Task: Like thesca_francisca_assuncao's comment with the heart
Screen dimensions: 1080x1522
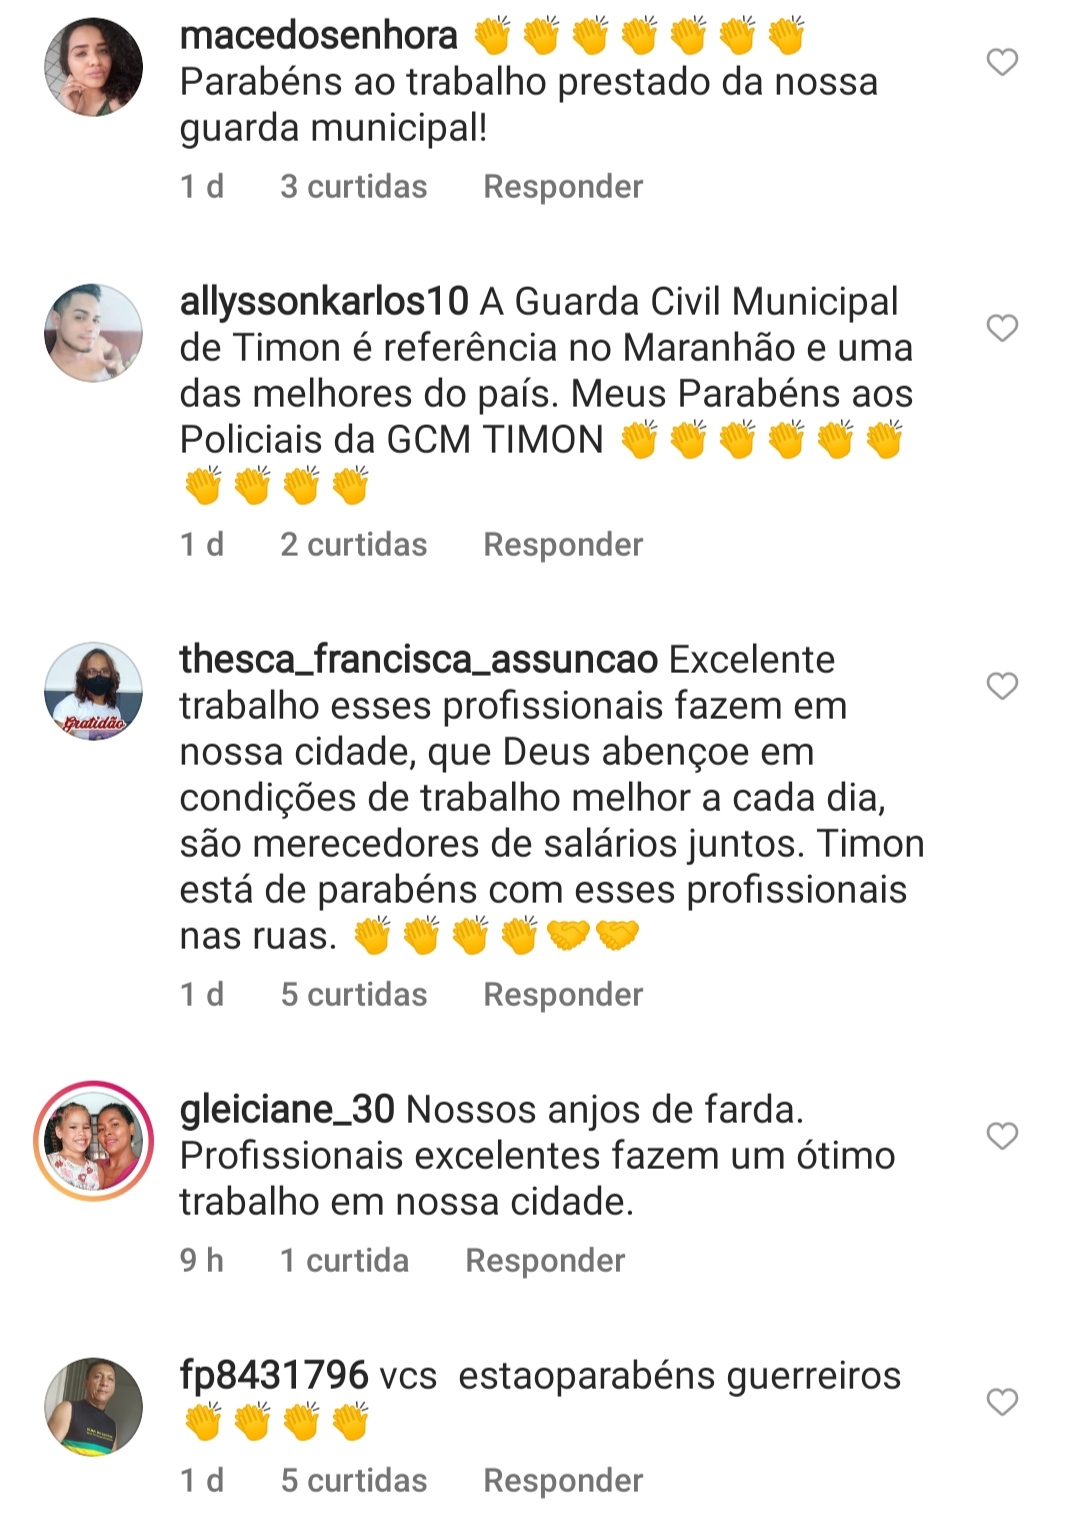Action: click(1002, 686)
